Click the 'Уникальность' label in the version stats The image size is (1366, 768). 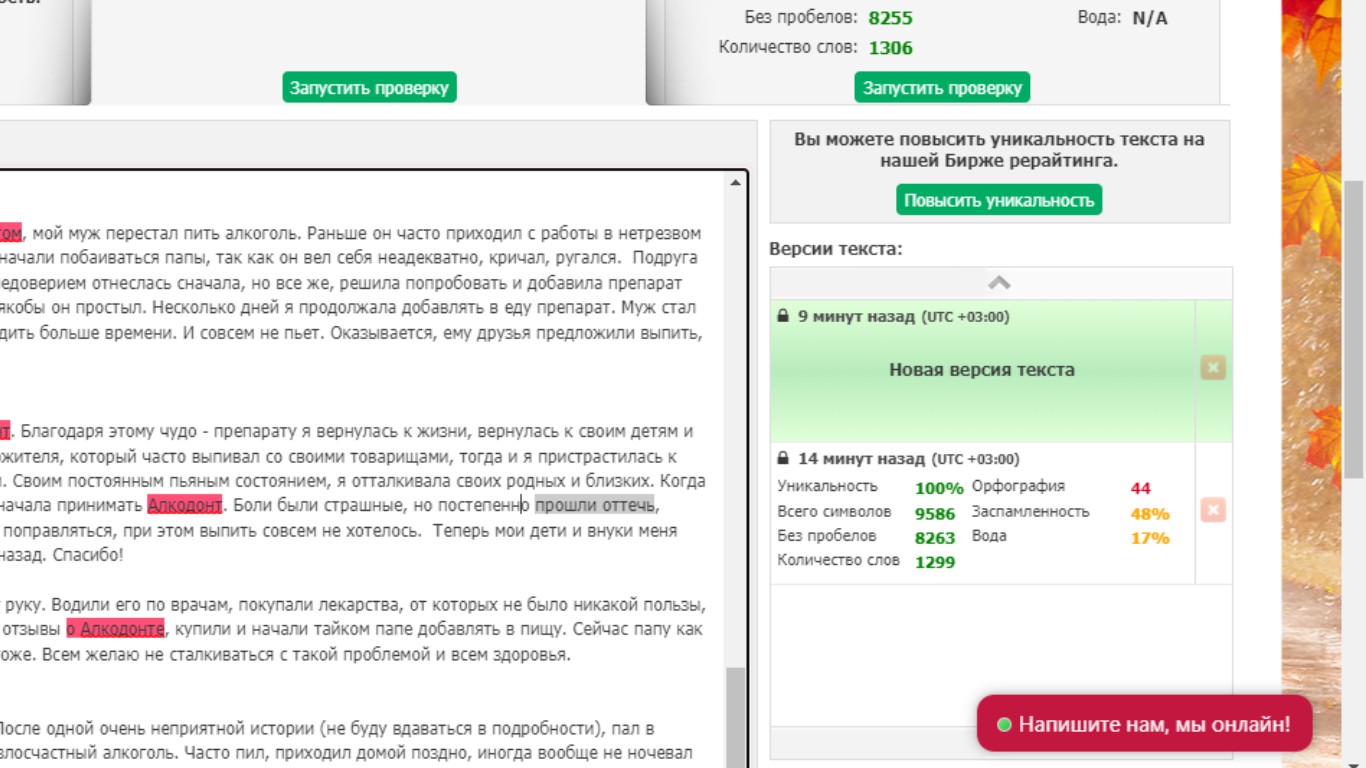click(x=827, y=486)
